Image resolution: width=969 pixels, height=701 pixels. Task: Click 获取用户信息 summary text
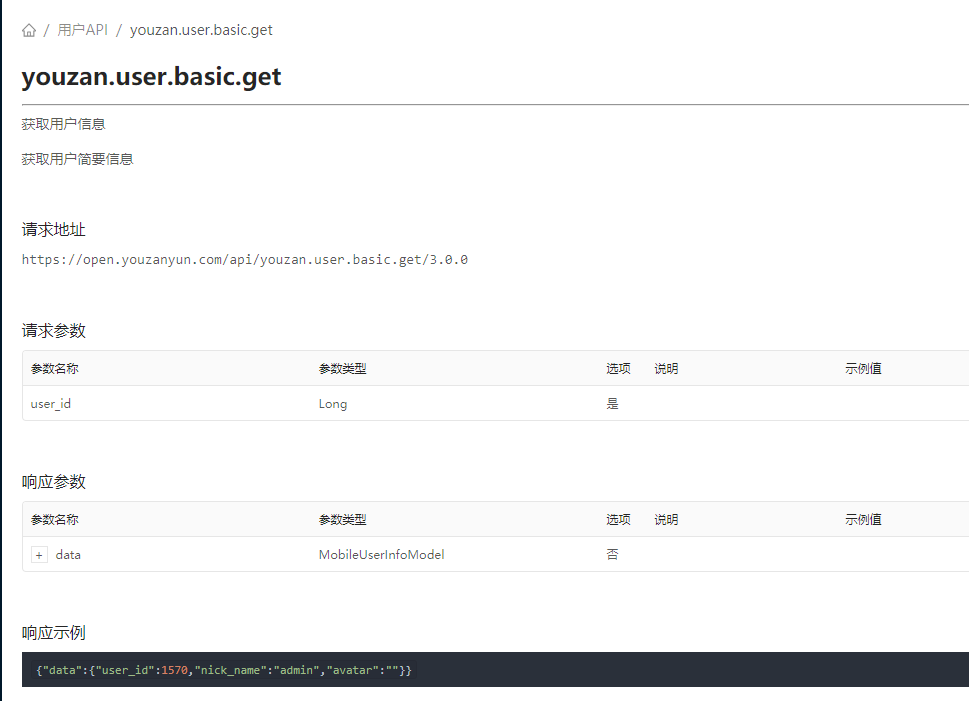tap(63, 124)
